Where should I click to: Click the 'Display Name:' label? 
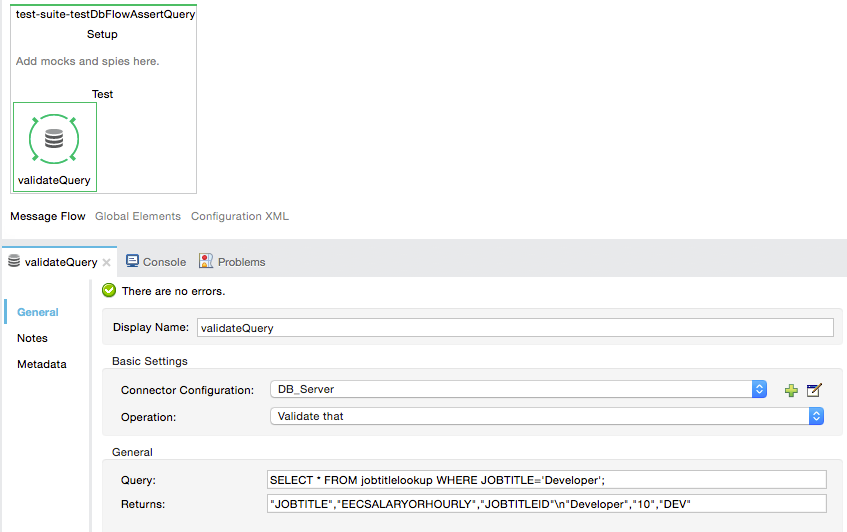point(151,327)
